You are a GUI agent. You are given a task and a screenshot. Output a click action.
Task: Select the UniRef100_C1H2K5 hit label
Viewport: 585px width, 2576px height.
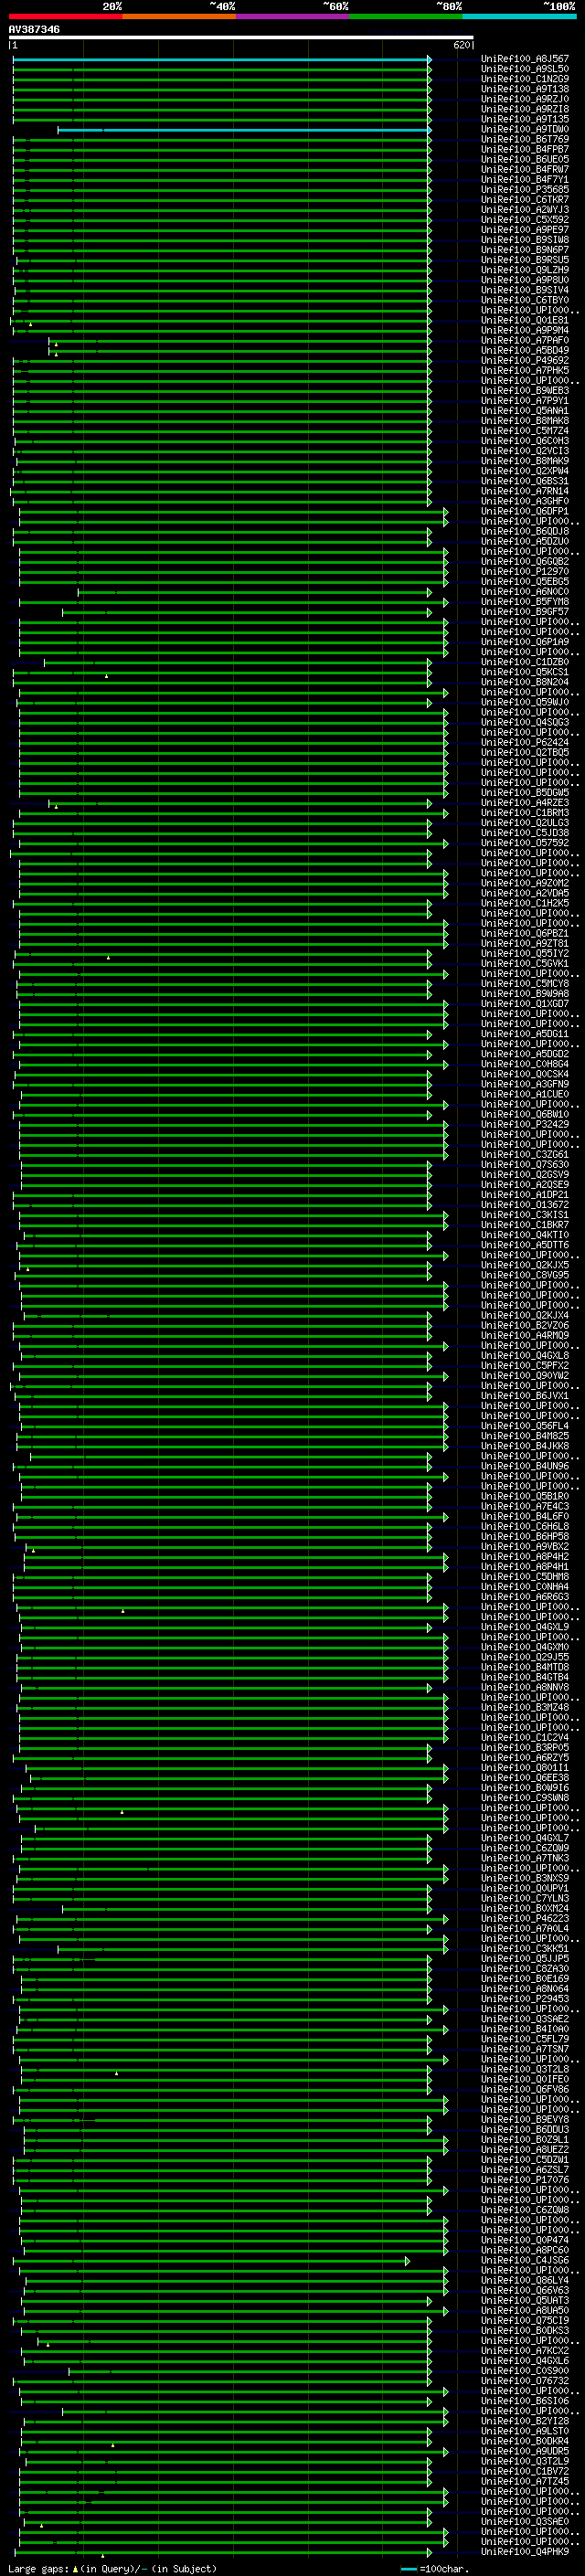[525, 903]
